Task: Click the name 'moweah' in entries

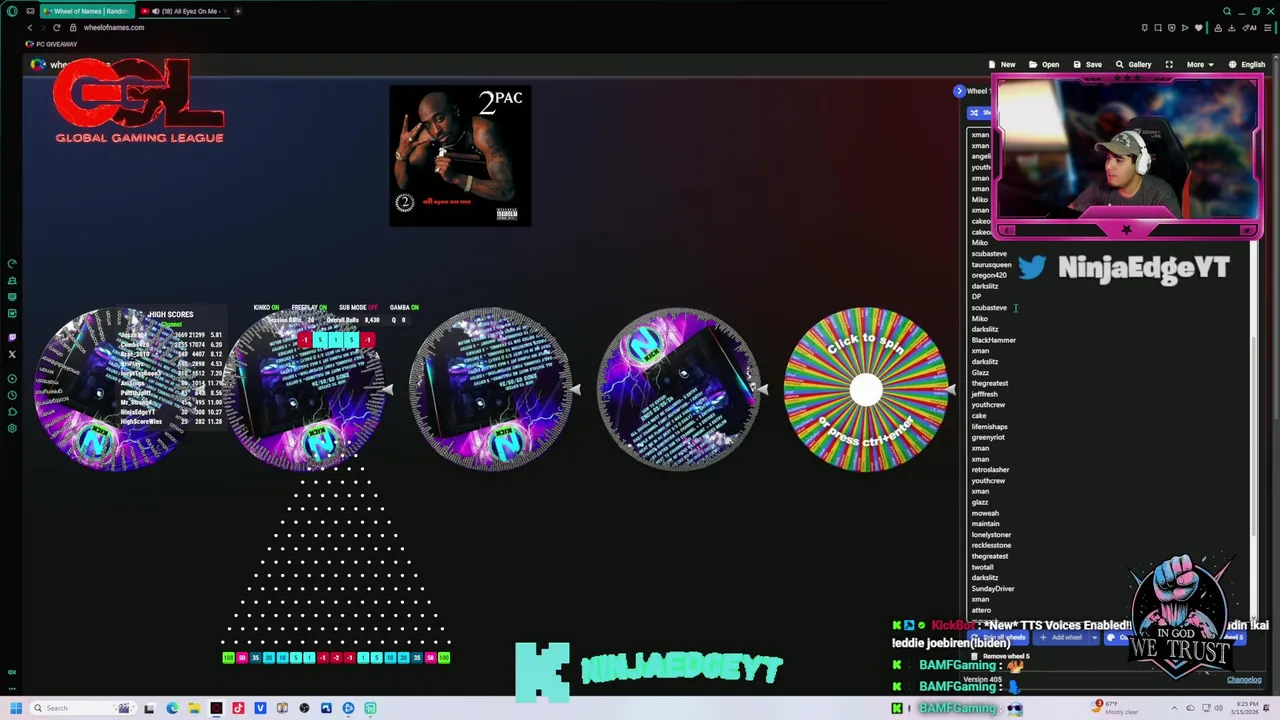Action: [985, 513]
